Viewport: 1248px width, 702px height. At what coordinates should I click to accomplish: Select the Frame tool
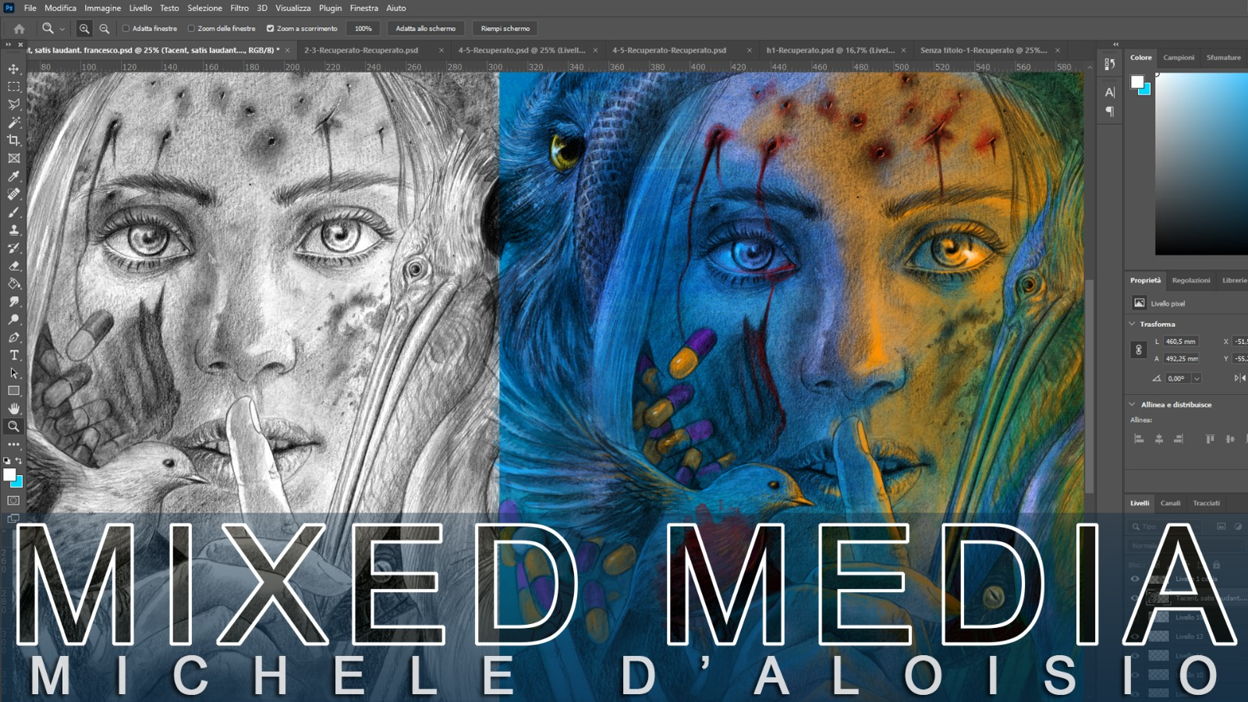coord(14,159)
